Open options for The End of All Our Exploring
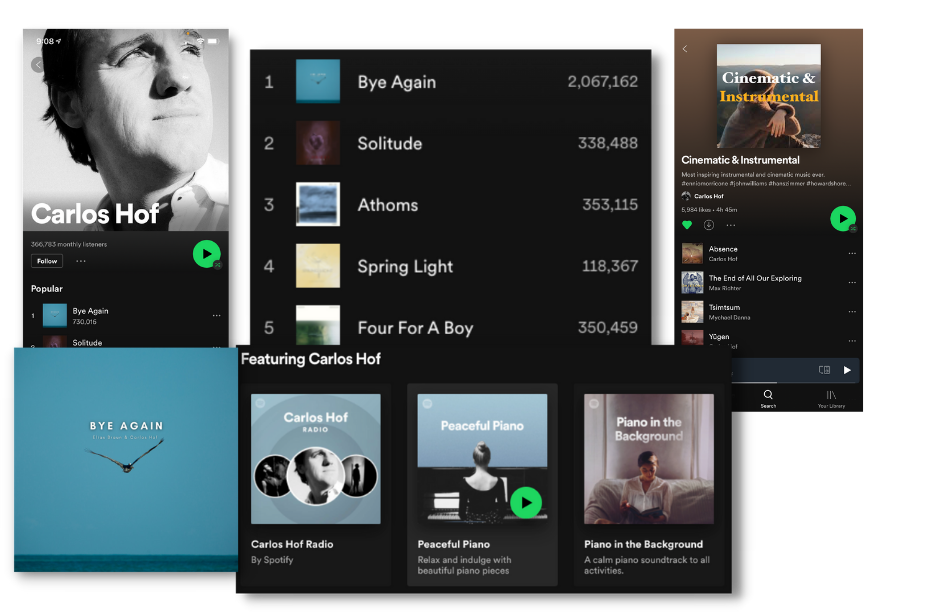Viewport: 940px width, 612px height. coord(852,283)
